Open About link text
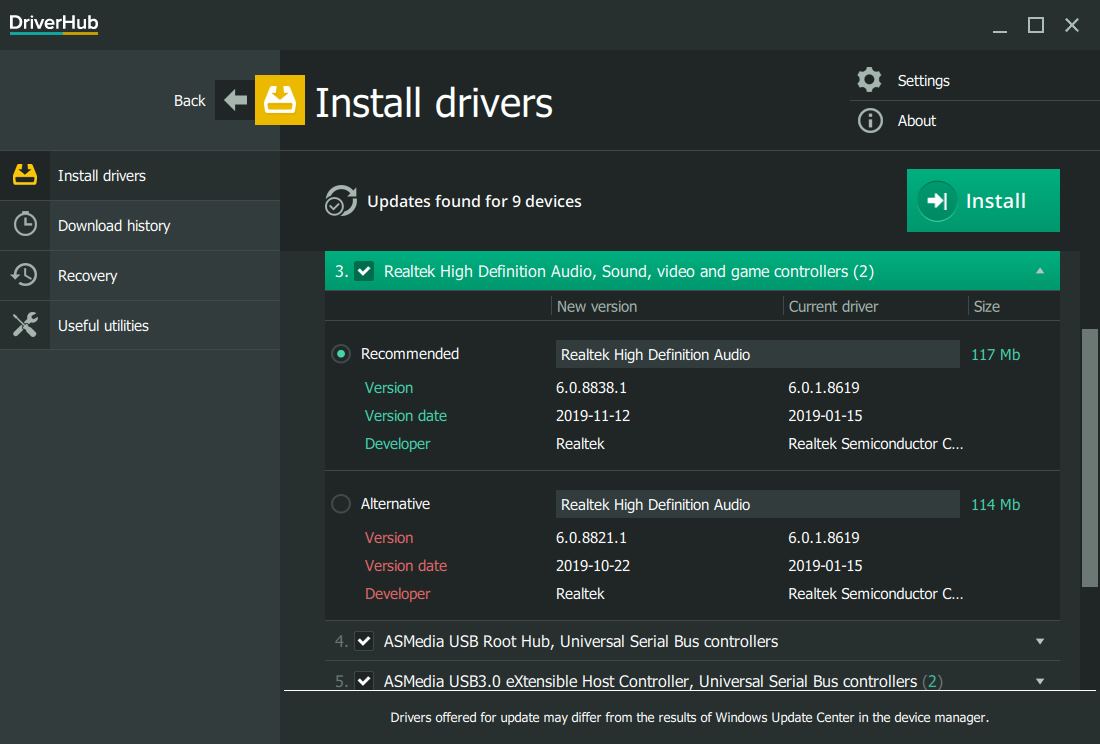 (916, 121)
